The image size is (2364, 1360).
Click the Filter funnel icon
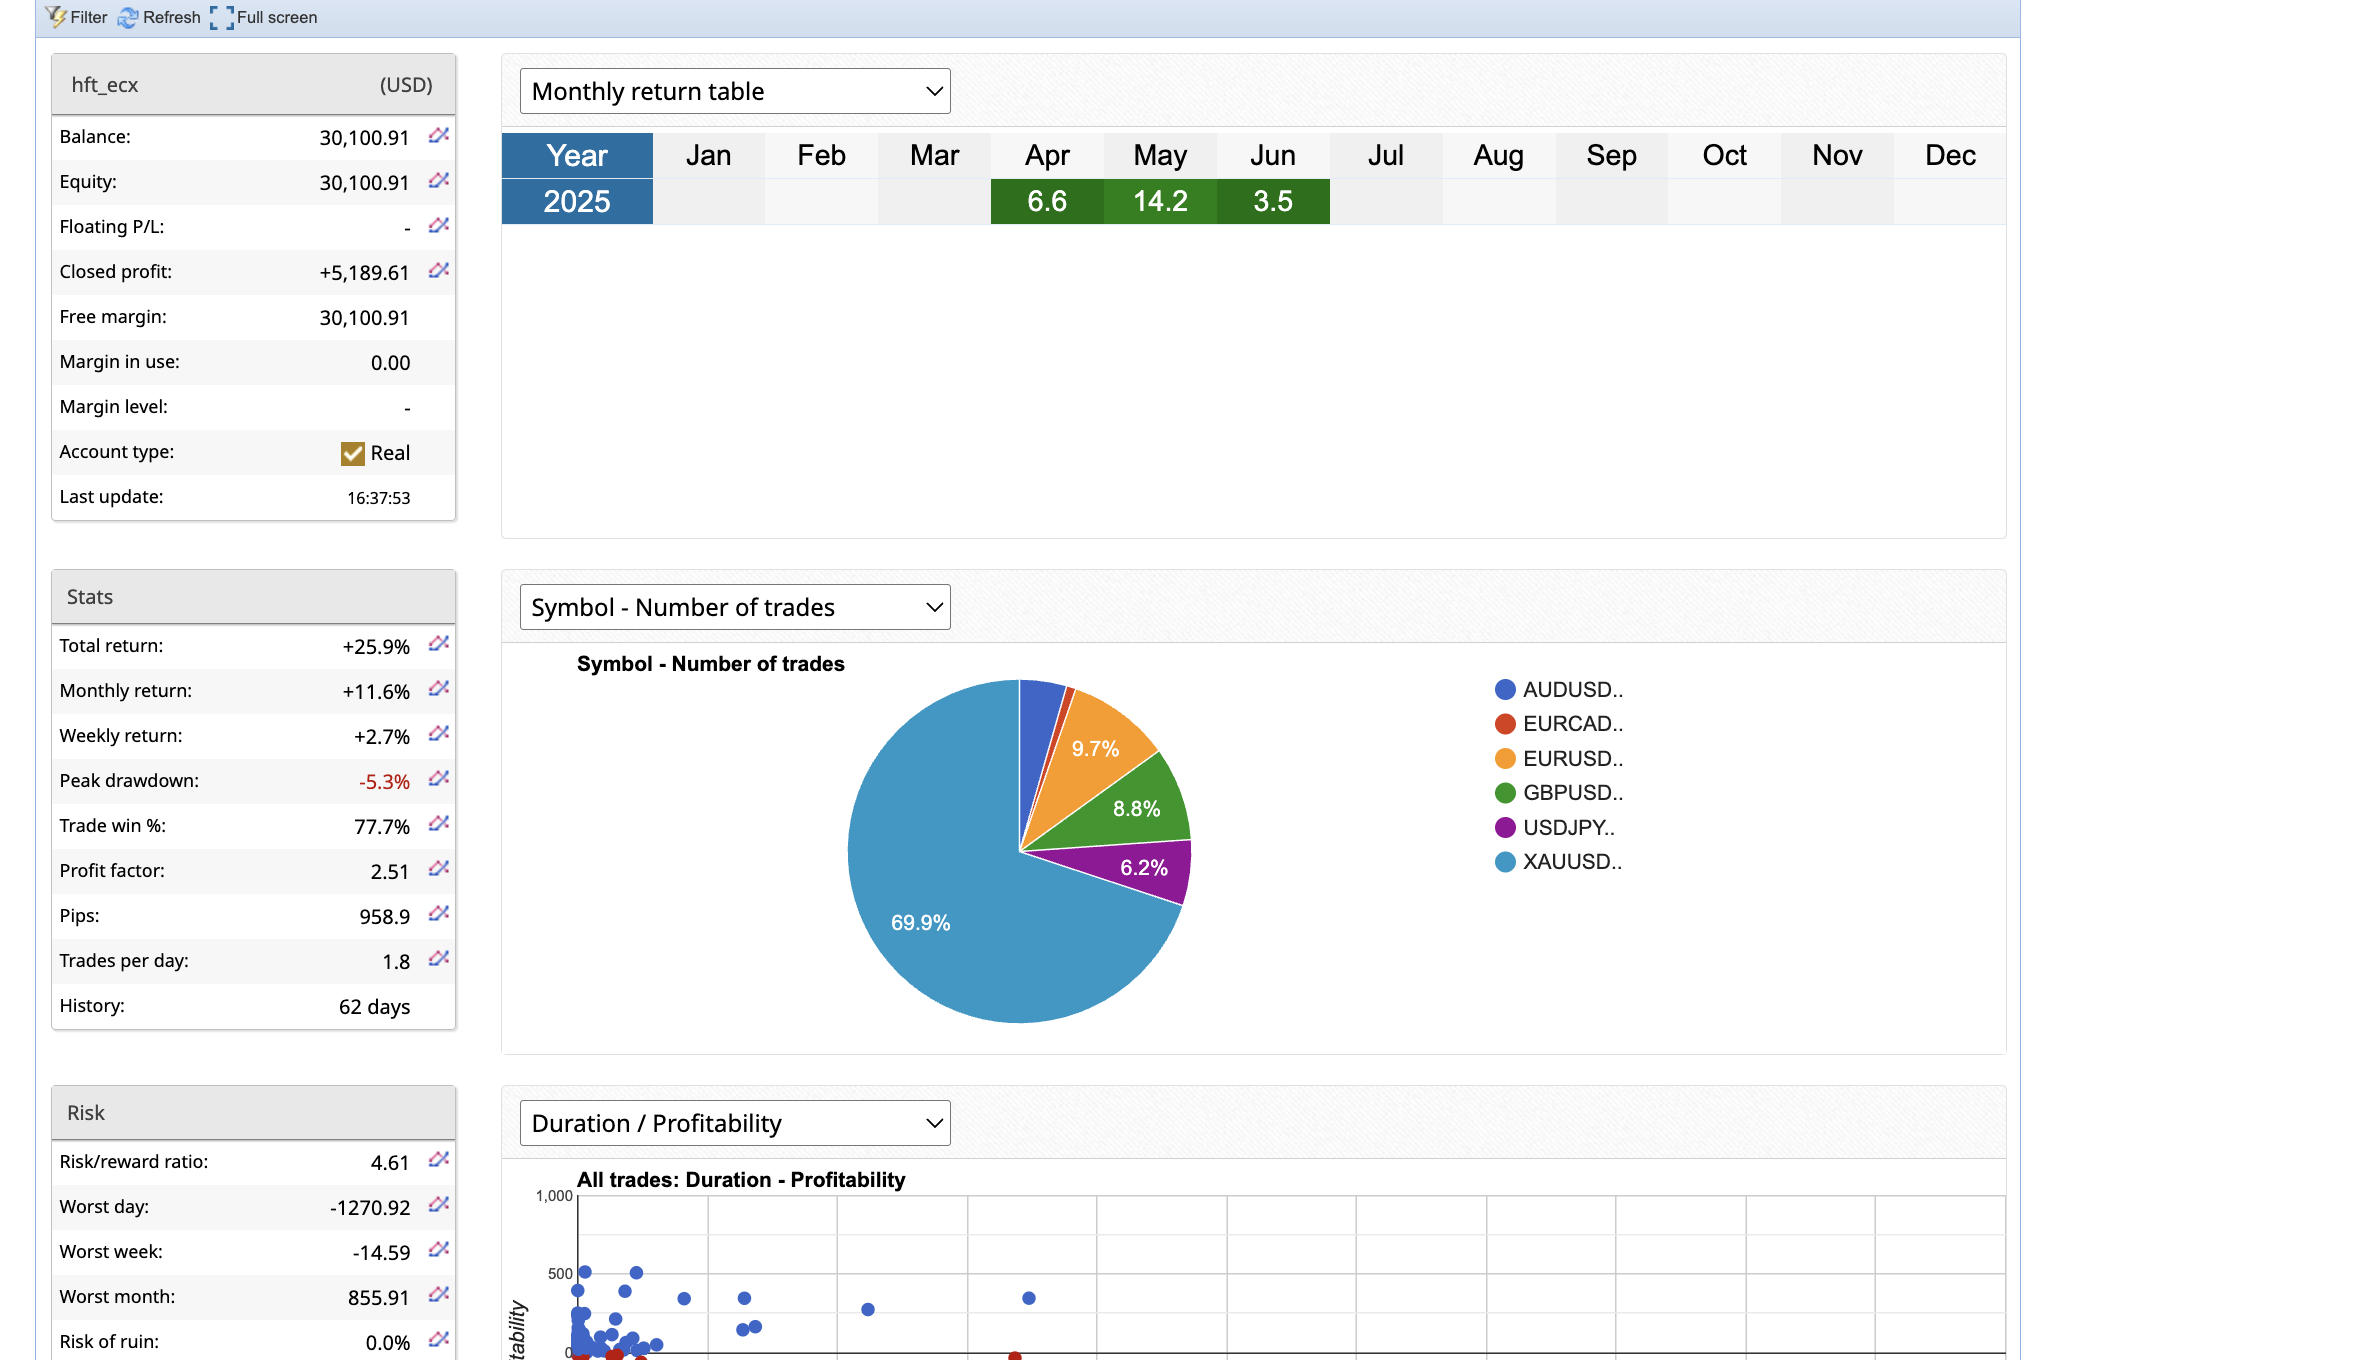coord(56,17)
